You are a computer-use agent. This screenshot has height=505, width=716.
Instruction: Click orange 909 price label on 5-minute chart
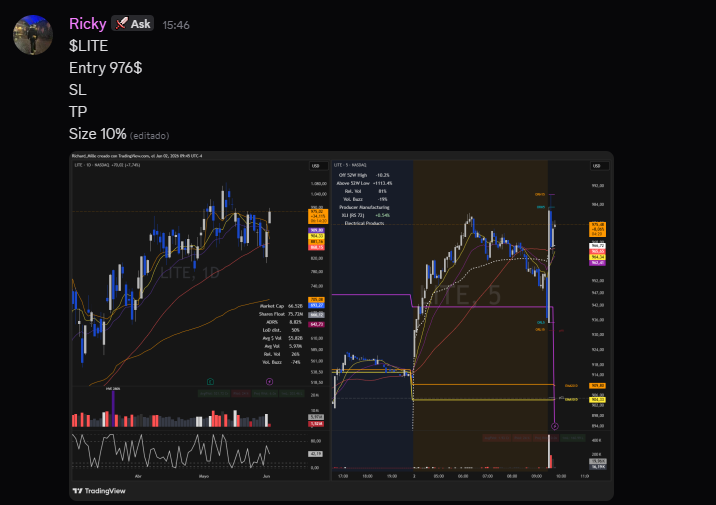point(597,386)
